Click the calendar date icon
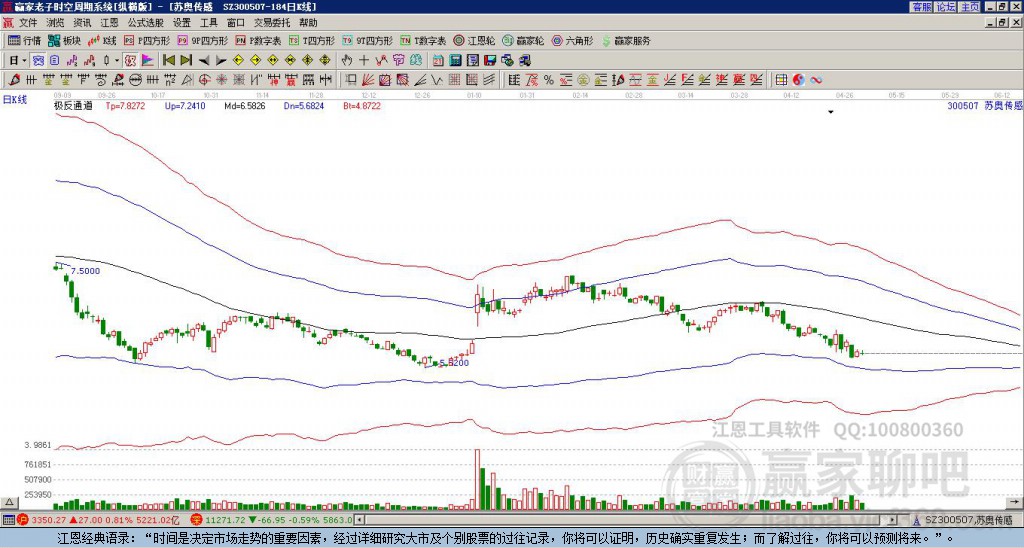This screenshot has height=548, width=1024. pyautogui.click(x=438, y=61)
